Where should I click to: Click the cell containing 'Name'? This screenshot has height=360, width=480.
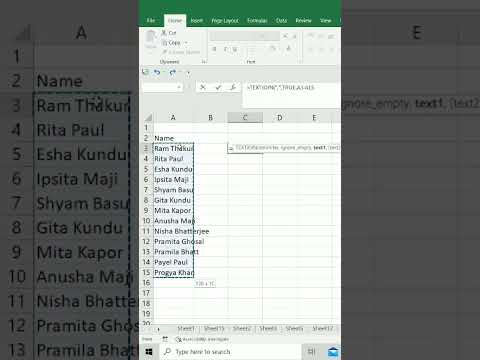pos(173,138)
